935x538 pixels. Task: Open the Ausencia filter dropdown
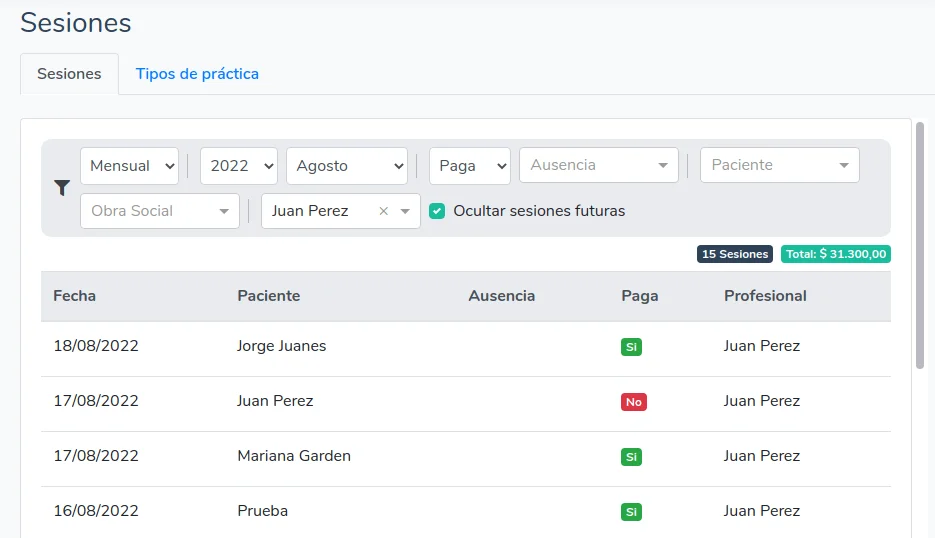coord(598,166)
